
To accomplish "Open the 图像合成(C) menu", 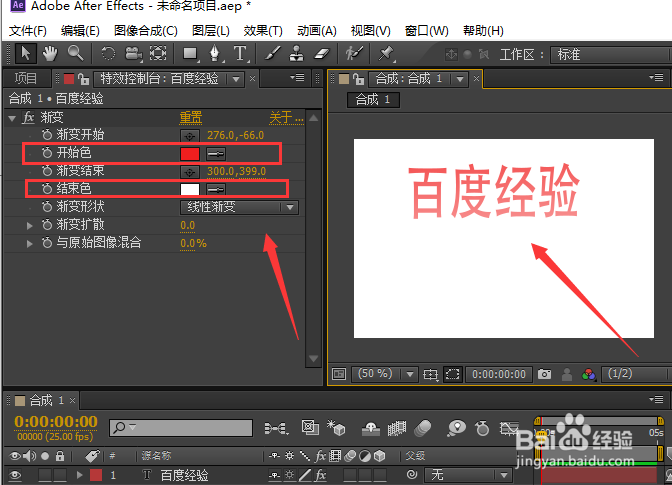I will pos(146,31).
